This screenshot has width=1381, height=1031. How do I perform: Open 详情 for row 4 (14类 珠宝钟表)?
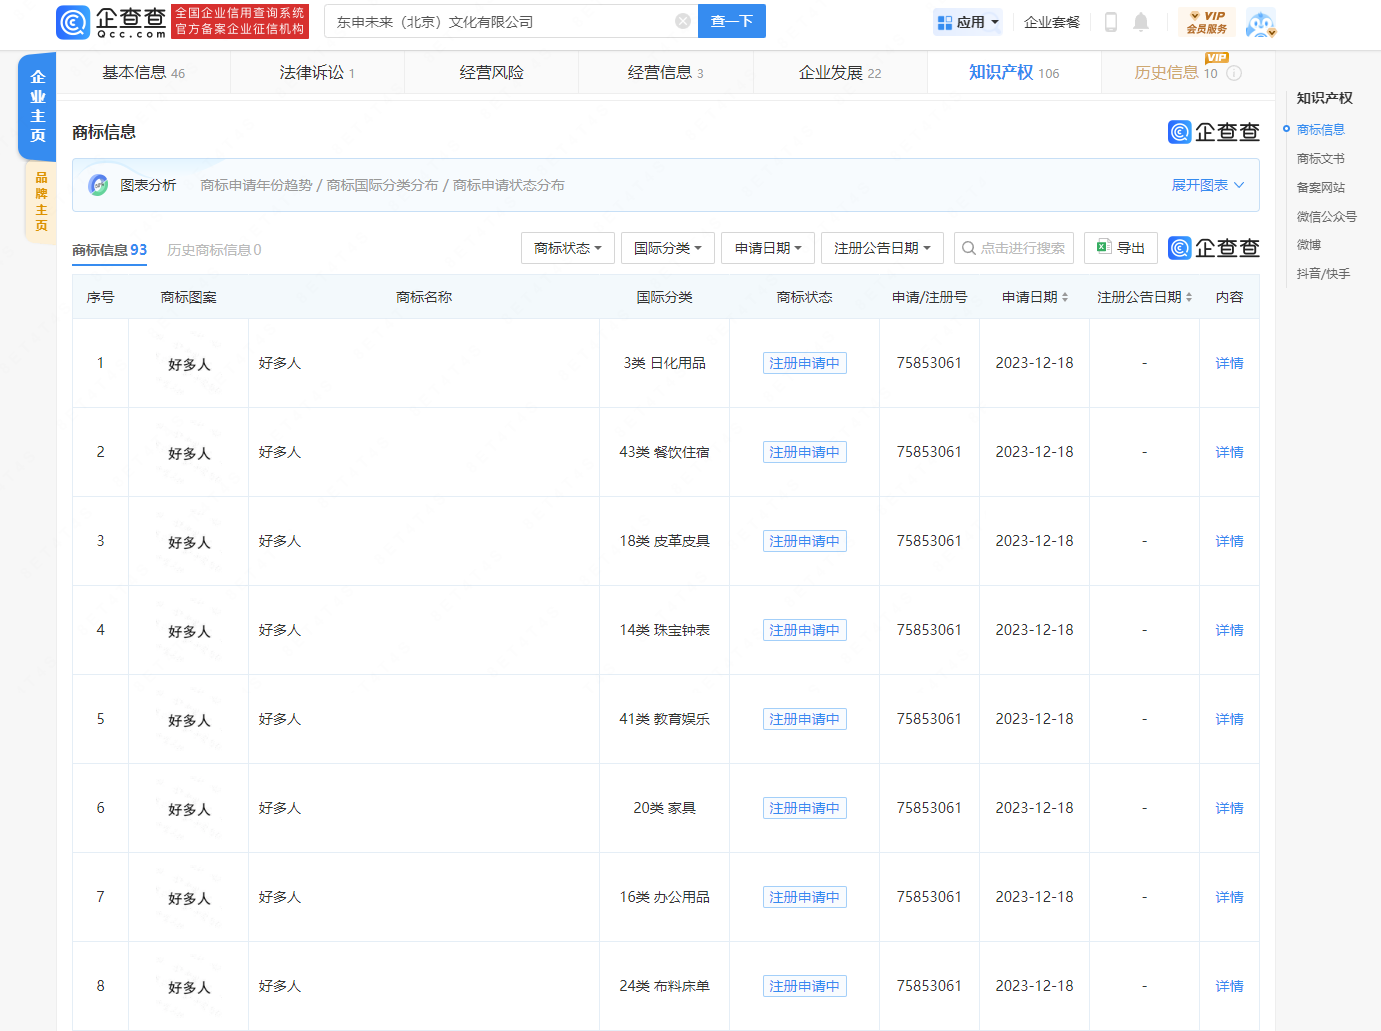[1229, 630]
